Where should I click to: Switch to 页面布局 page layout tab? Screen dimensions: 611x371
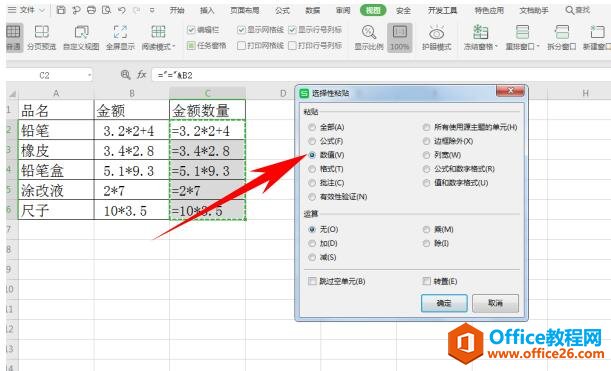tap(245, 10)
